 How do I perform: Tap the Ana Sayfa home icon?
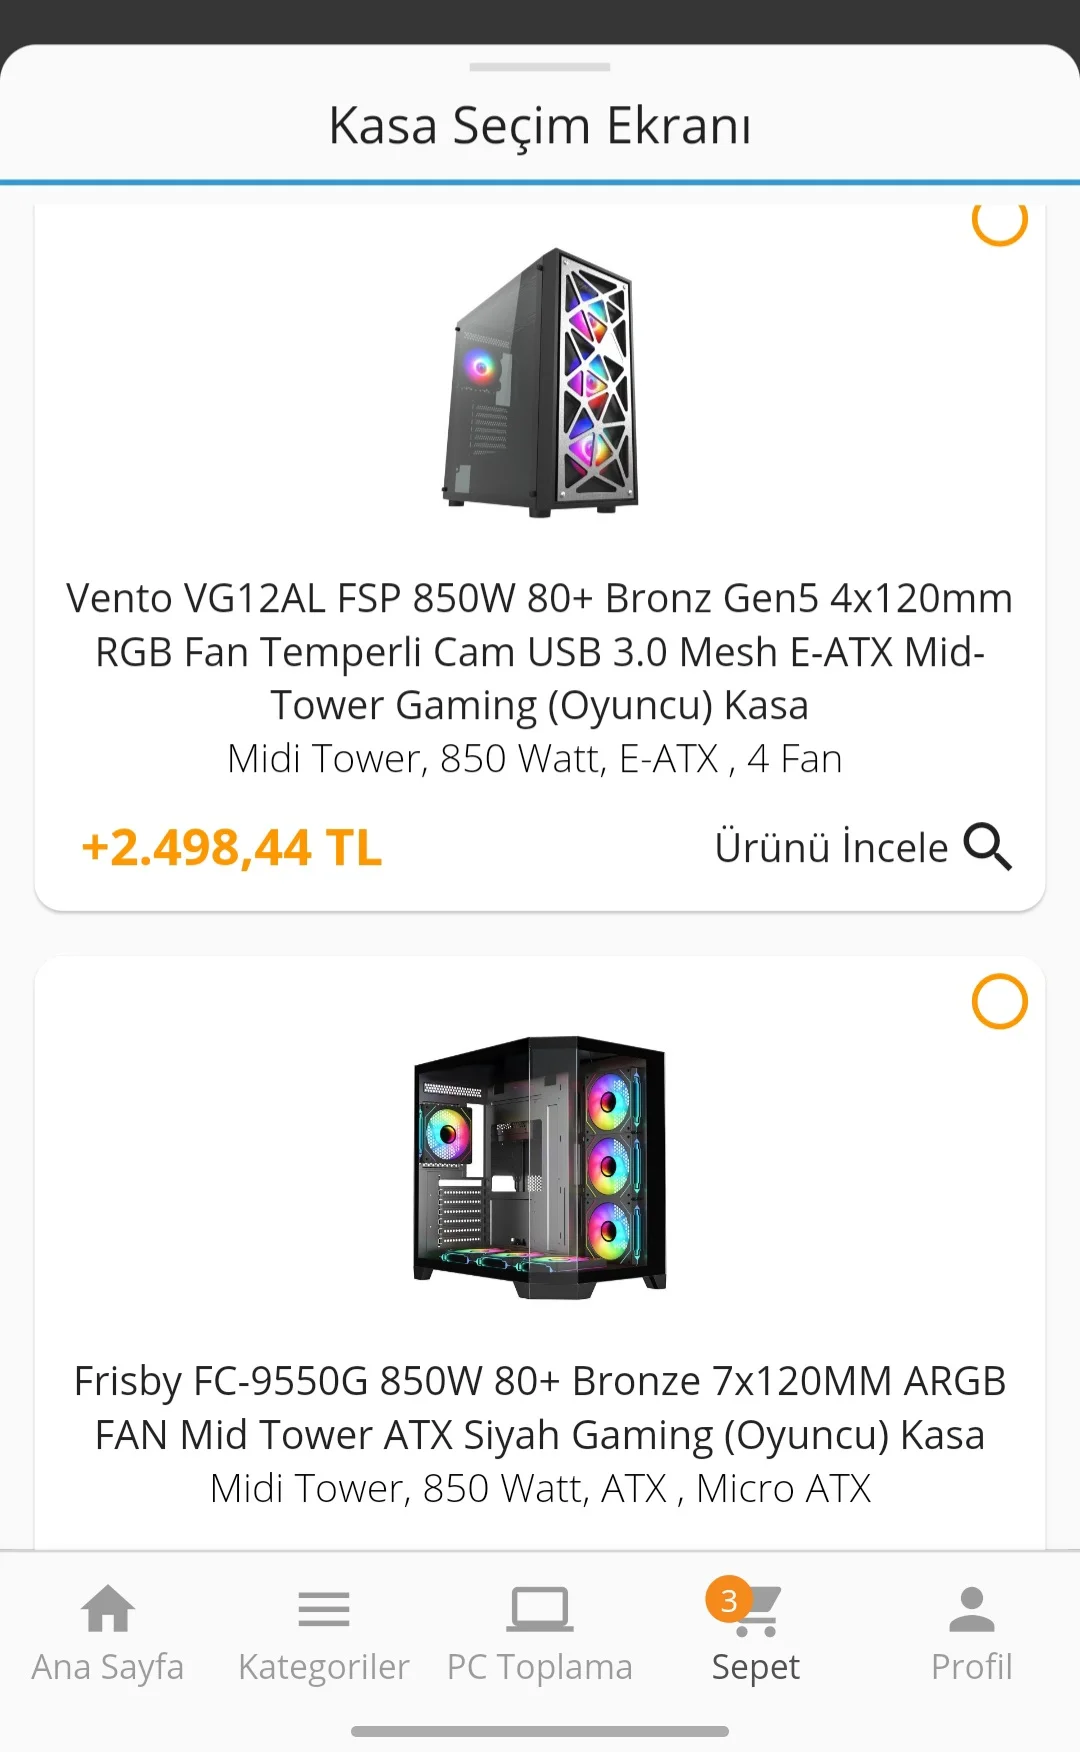tap(107, 1610)
